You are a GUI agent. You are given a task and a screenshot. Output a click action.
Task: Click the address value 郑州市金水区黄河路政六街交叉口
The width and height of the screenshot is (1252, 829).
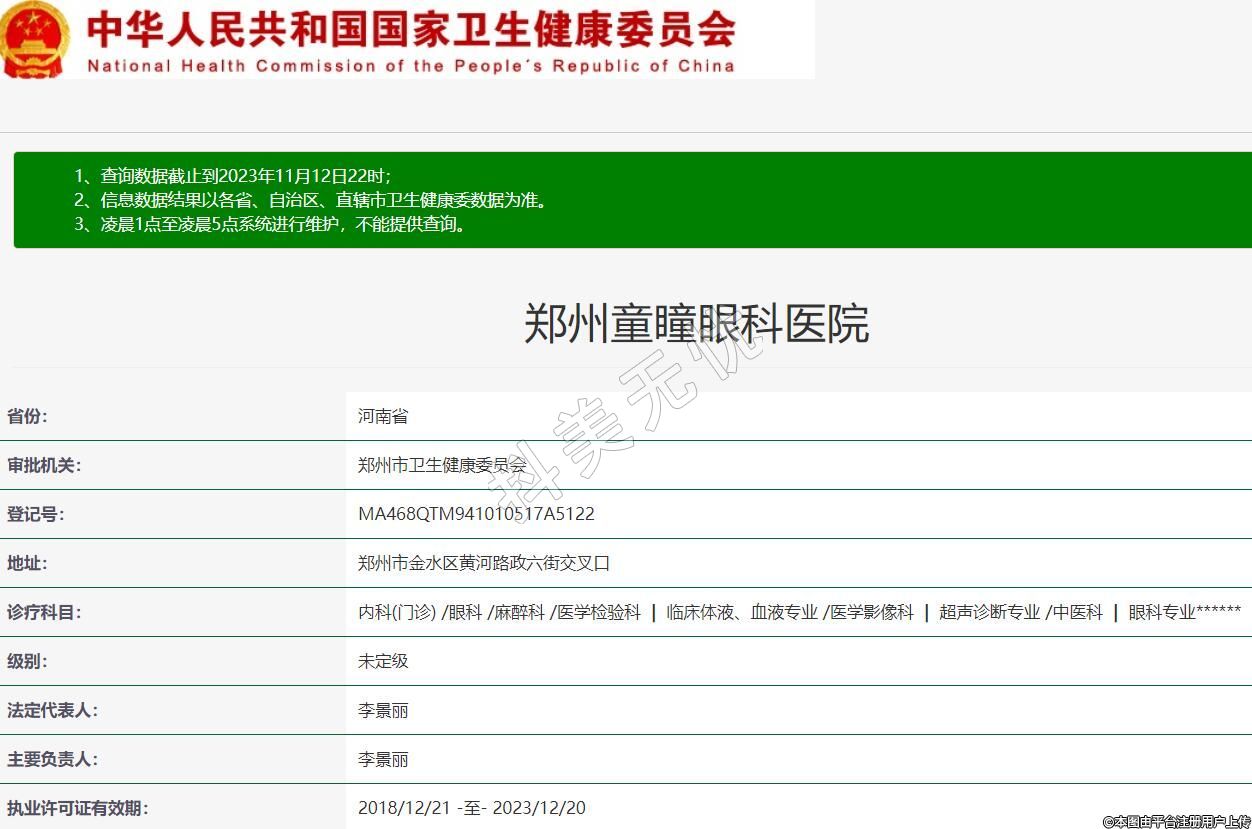coord(484,563)
